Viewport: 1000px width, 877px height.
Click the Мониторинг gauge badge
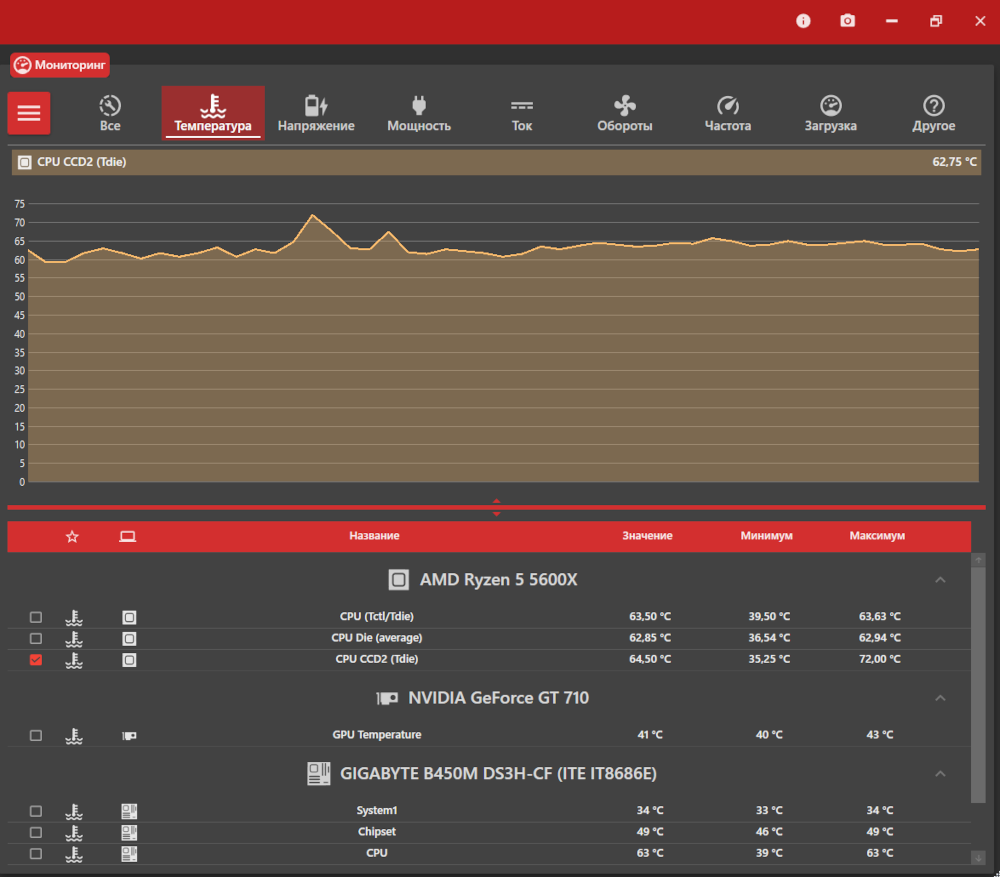tap(59, 65)
